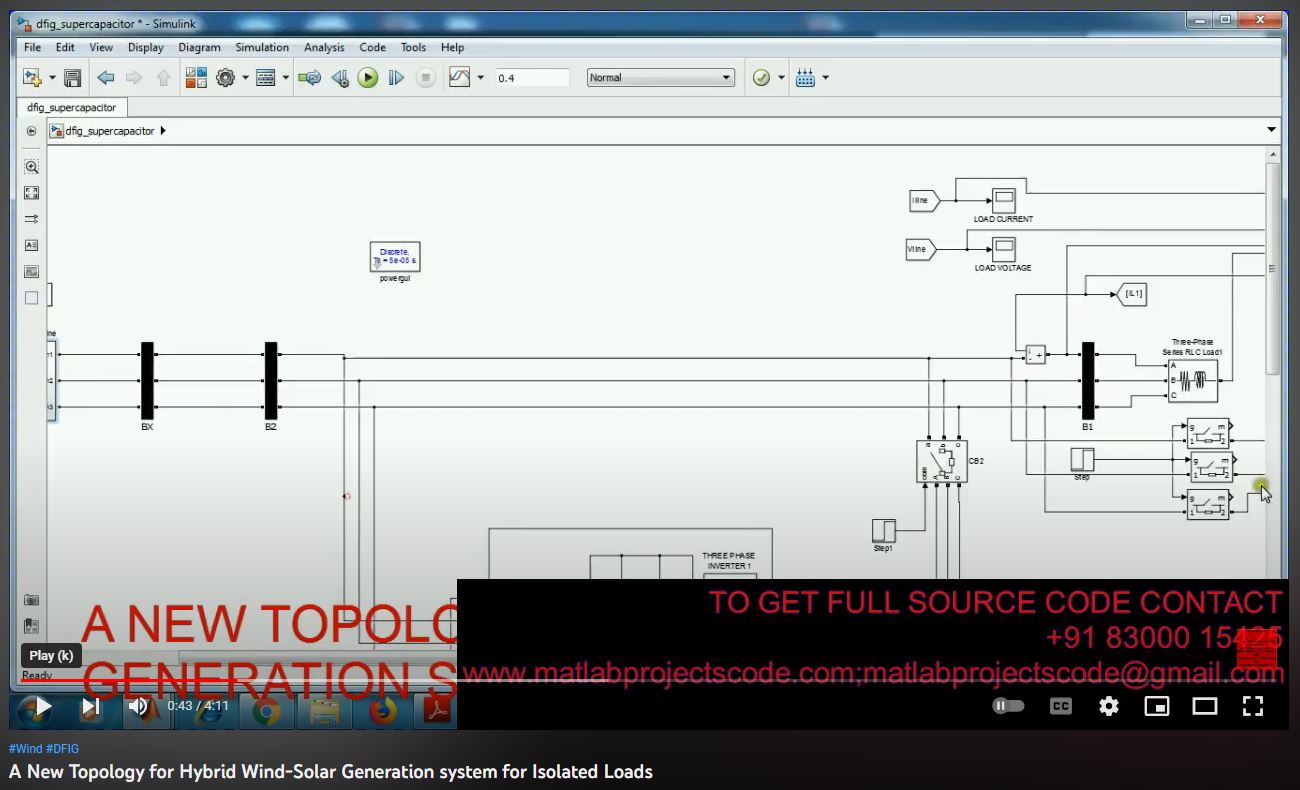Go up to the parent system arrow
This screenshot has width=1300, height=790.
tap(163, 78)
